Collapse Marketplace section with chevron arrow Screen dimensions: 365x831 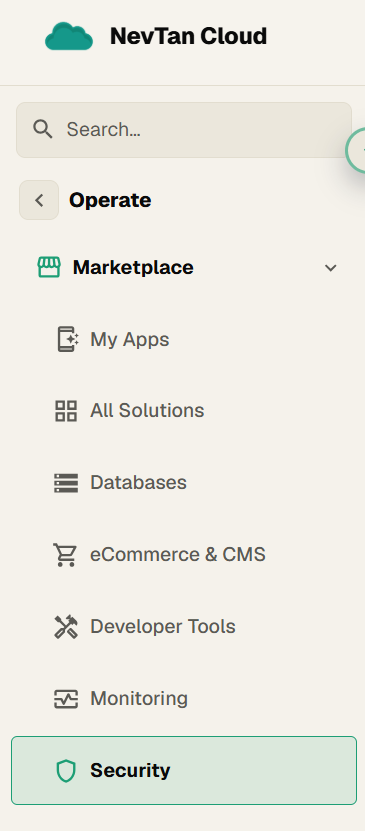[331, 268]
